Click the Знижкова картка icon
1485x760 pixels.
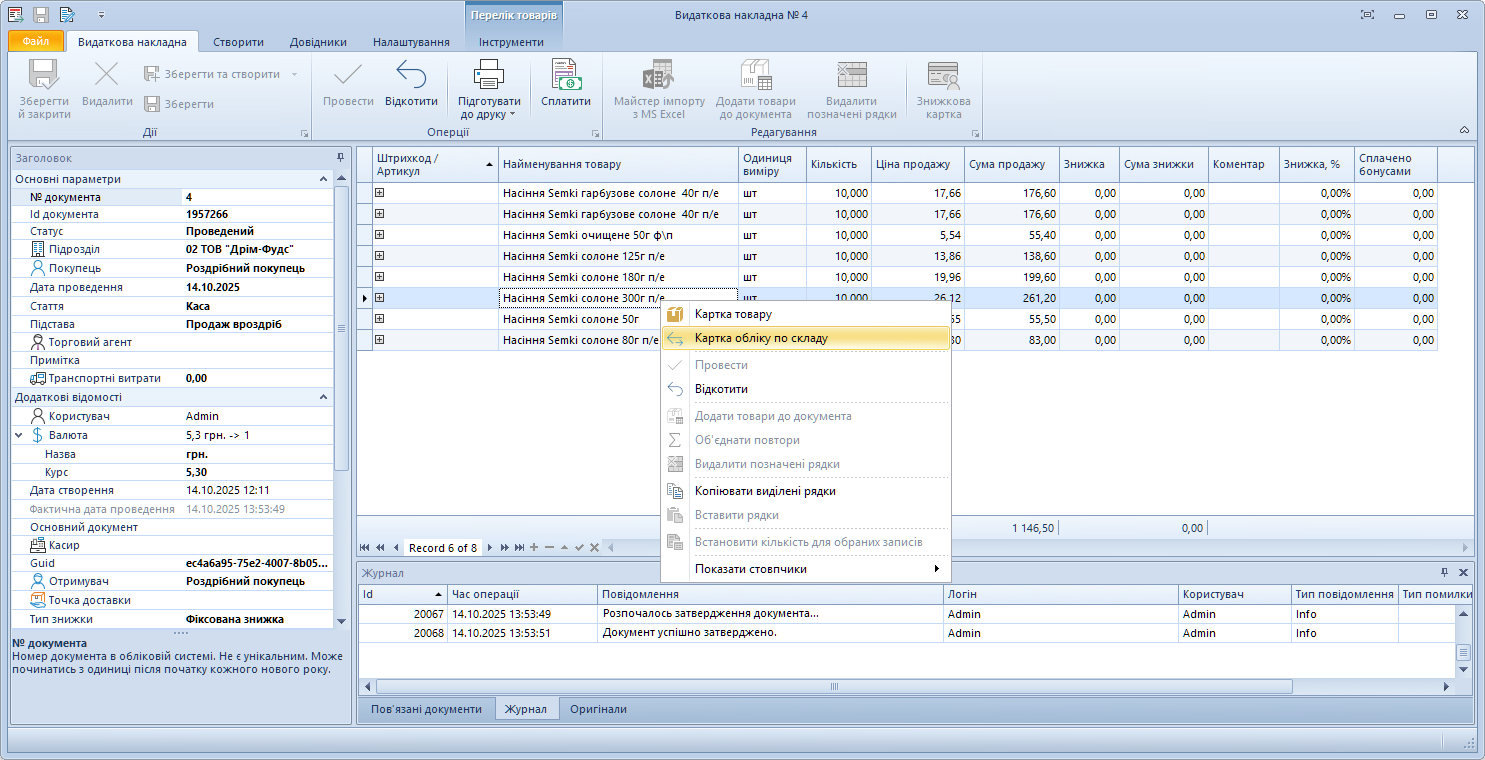tap(943, 76)
